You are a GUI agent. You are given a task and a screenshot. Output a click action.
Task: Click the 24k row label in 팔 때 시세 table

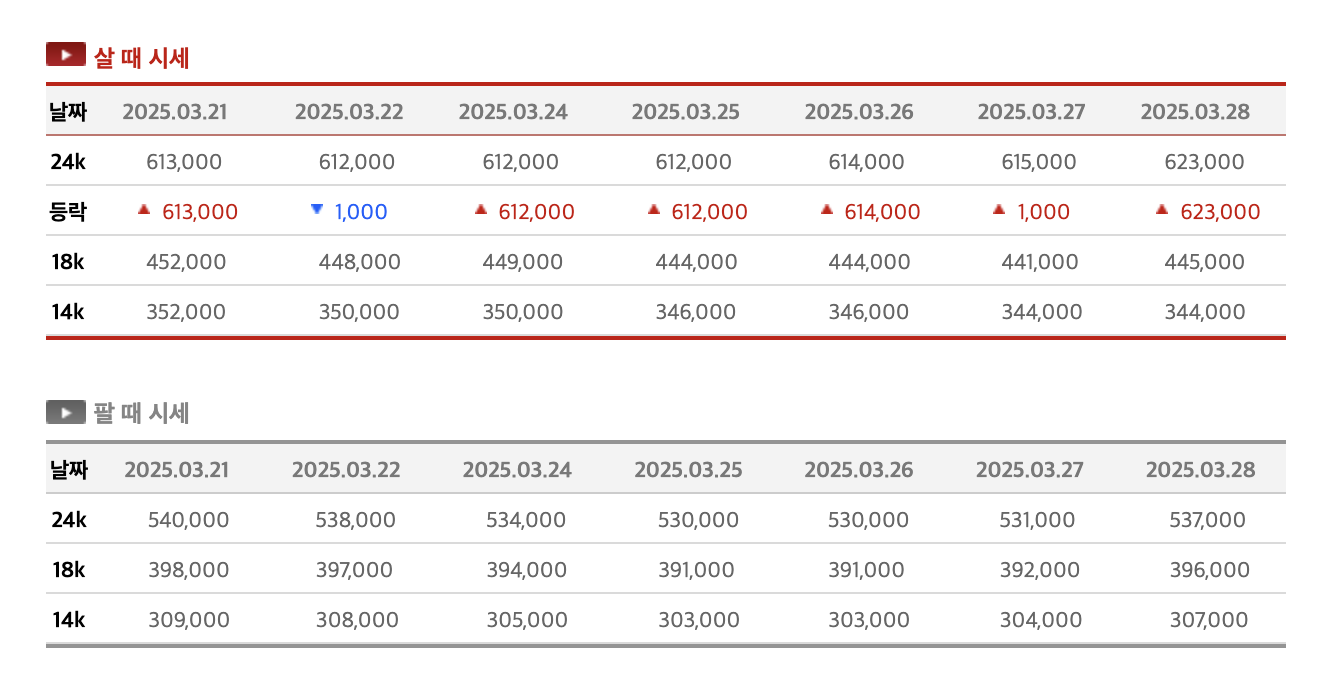pos(69,520)
